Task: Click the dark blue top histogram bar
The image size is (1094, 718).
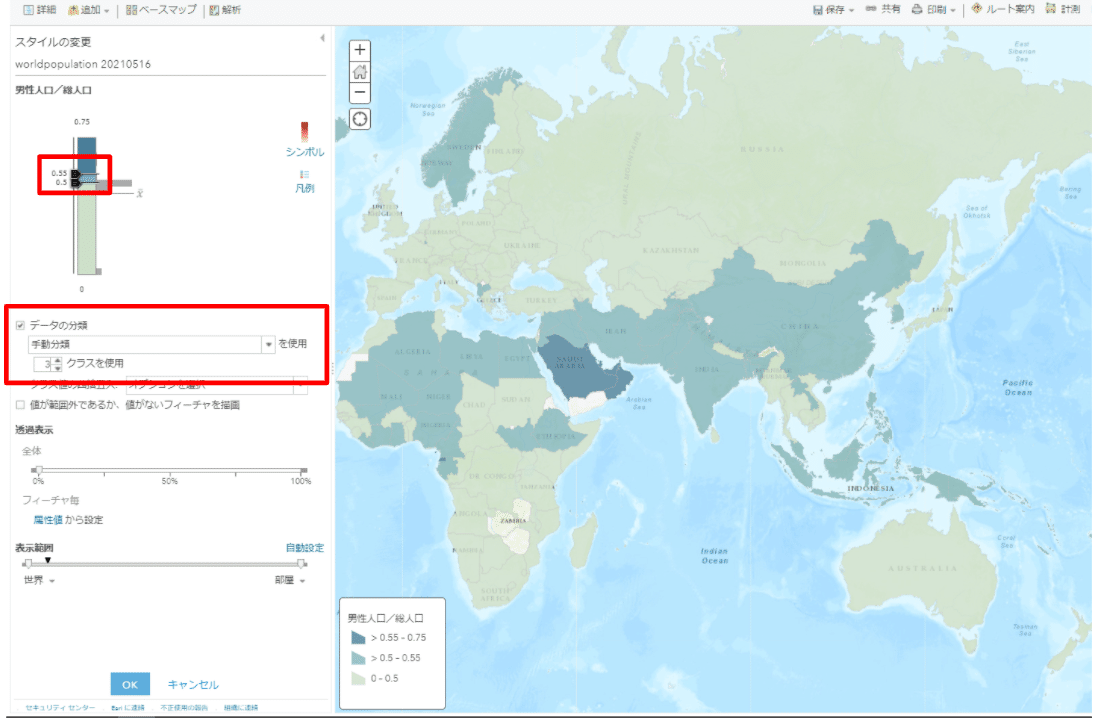Action: (x=87, y=155)
